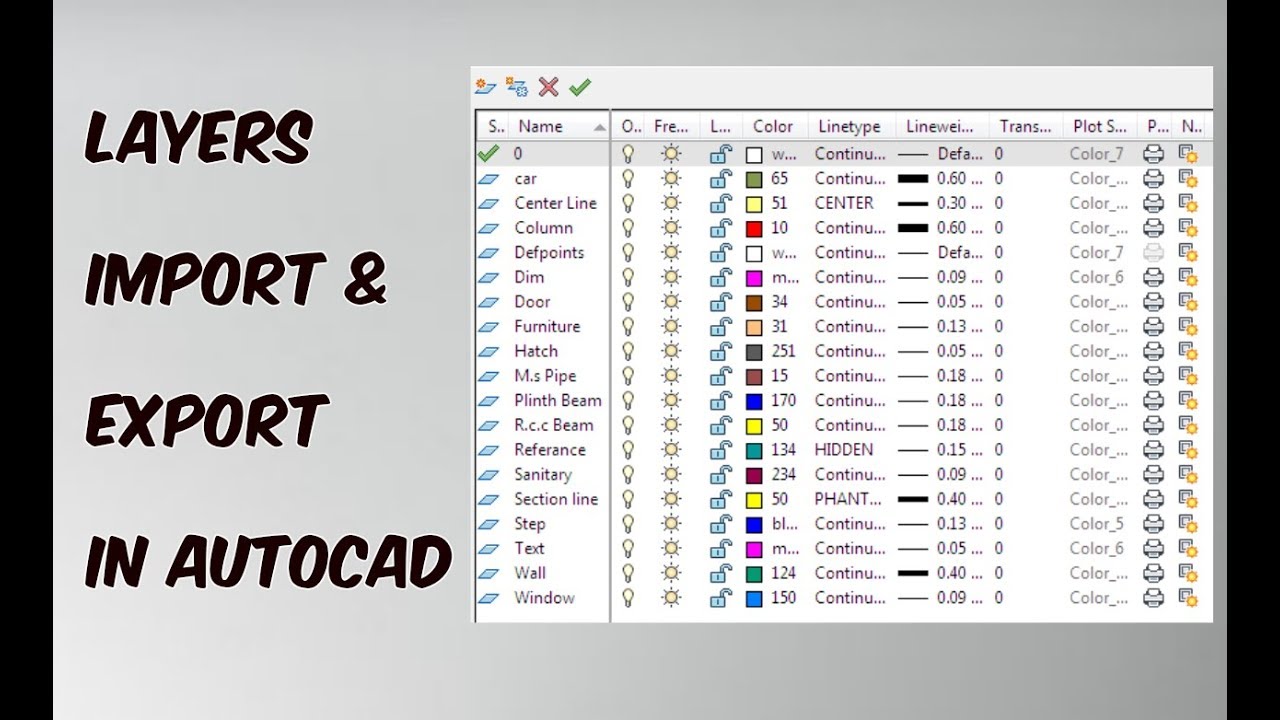
Task: Lock the Sanitary layer padlock
Action: pos(720,474)
